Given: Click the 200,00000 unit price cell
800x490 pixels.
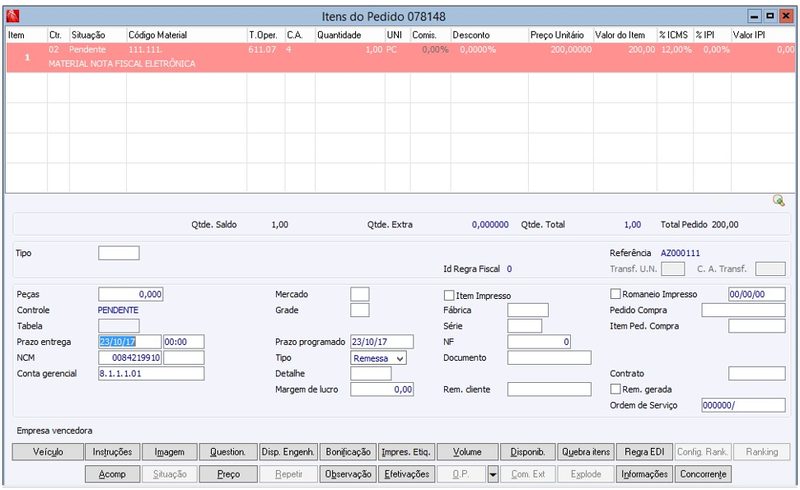Looking at the screenshot, I should click(x=571, y=50).
